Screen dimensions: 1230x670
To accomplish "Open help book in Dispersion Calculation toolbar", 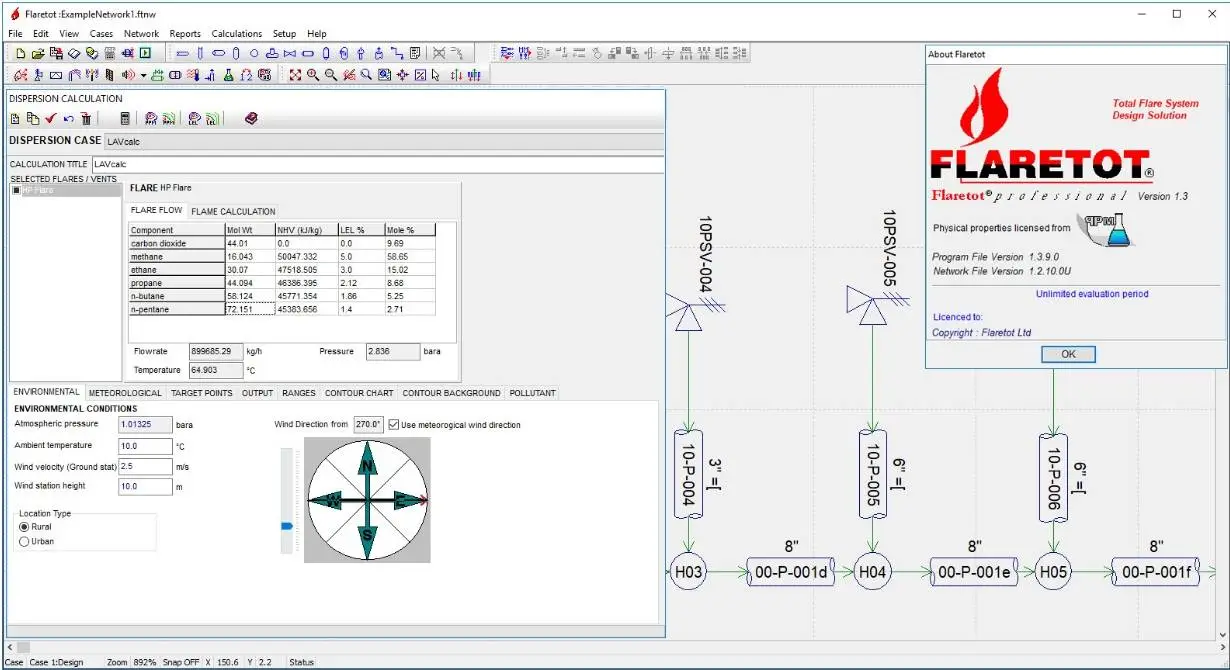I will click(251, 119).
